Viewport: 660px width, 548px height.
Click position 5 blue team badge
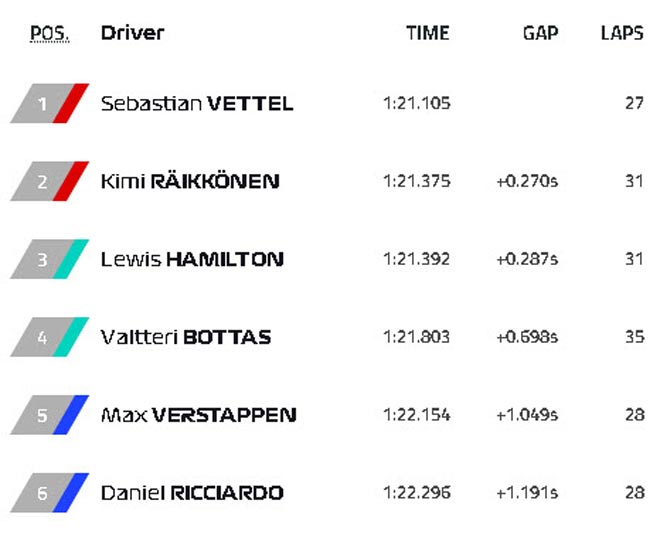[x=50, y=415]
